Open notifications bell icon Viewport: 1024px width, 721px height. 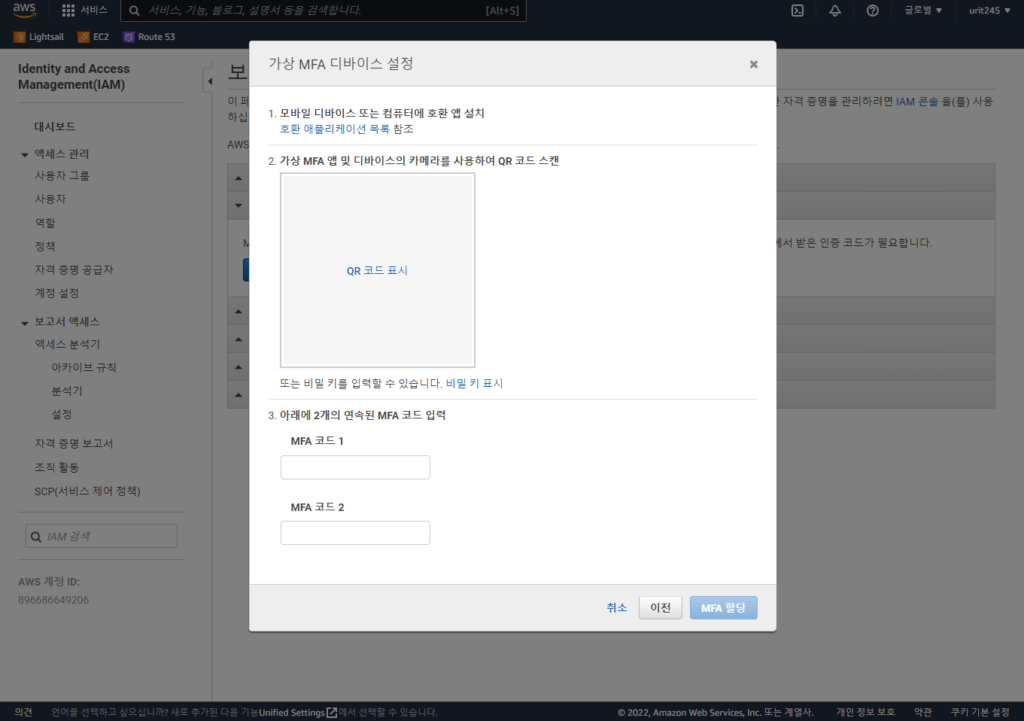(835, 10)
